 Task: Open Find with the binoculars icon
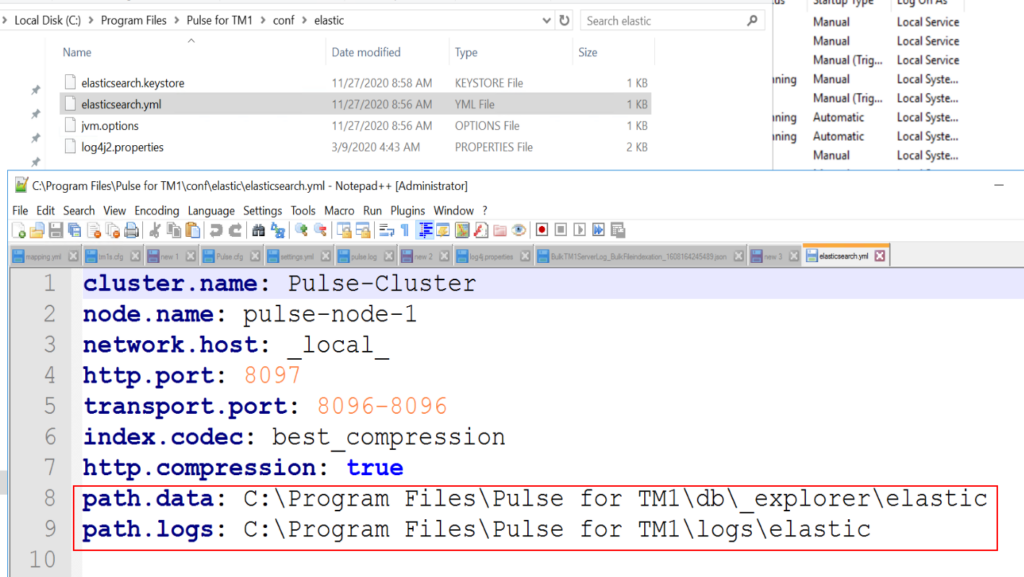(258, 231)
